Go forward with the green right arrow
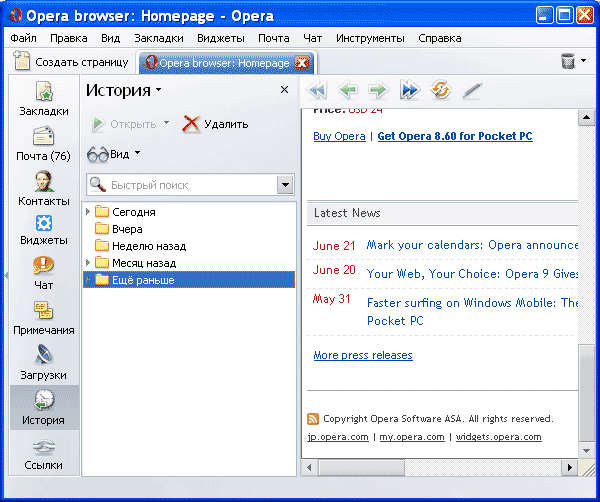Screen dimensions: 600x502 tap(378, 90)
